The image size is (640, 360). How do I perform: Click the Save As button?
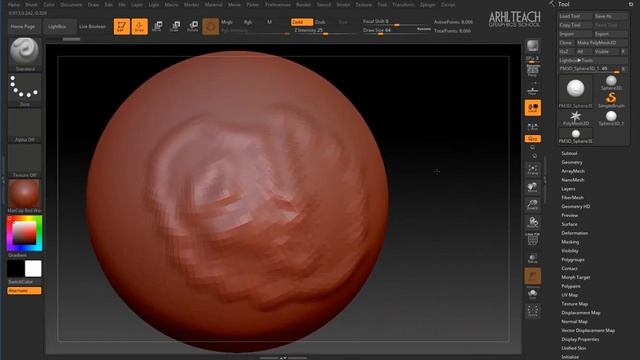click(x=610, y=16)
